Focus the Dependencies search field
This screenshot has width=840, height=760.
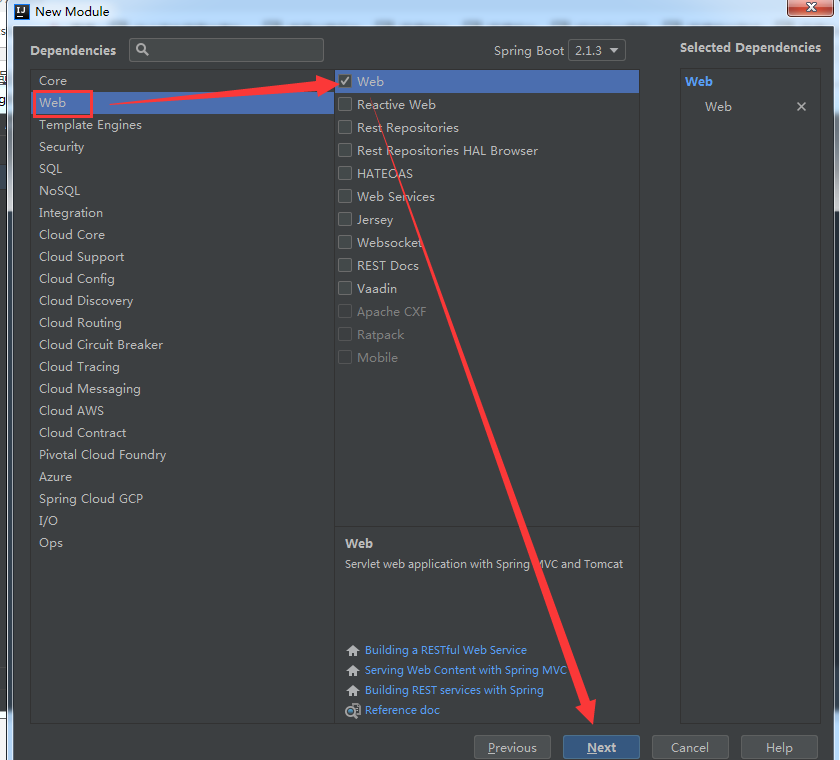click(226, 50)
